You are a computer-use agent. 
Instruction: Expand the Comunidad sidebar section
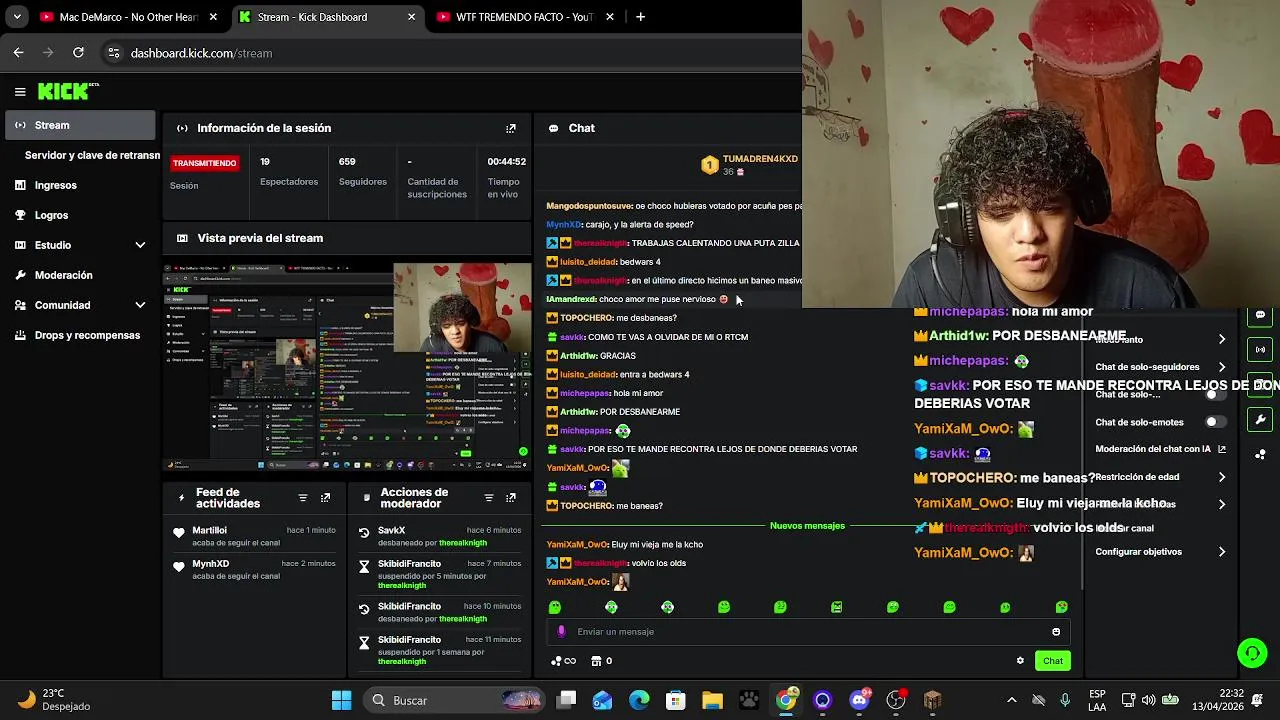click(x=140, y=305)
